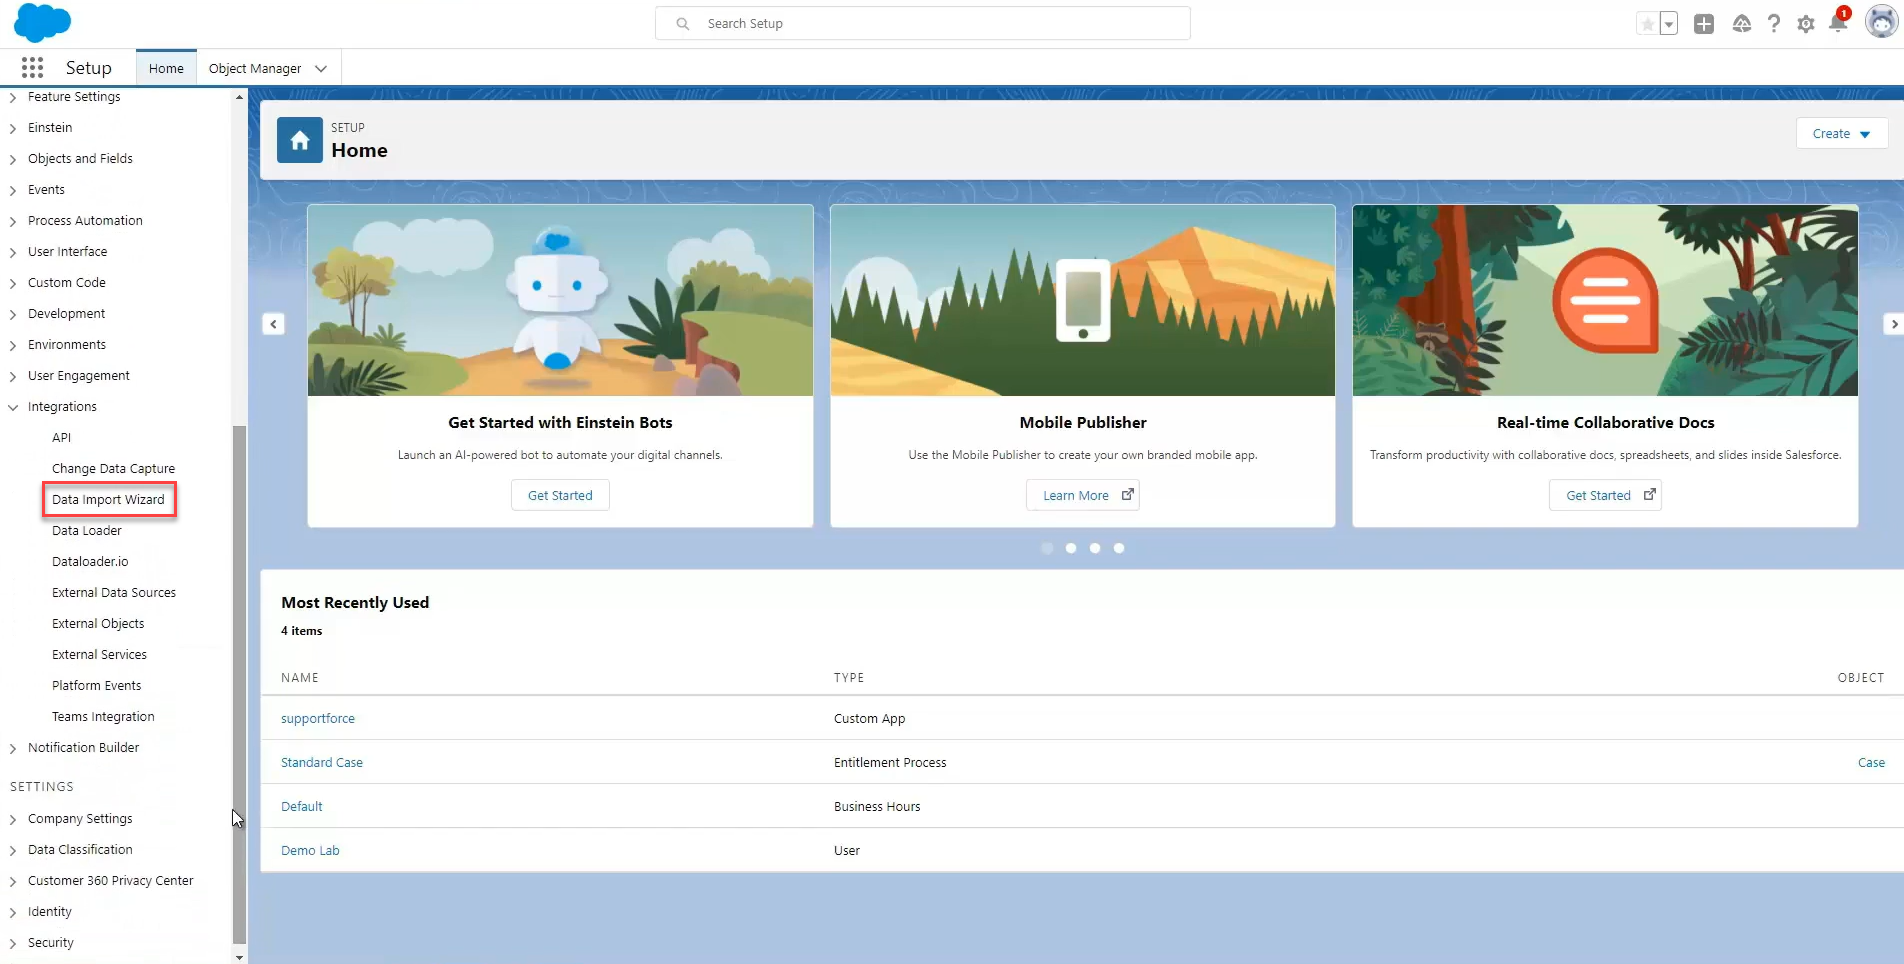Open the Demo Lab user link
Viewport: 1904px width, 964px height.
pyautogui.click(x=310, y=850)
